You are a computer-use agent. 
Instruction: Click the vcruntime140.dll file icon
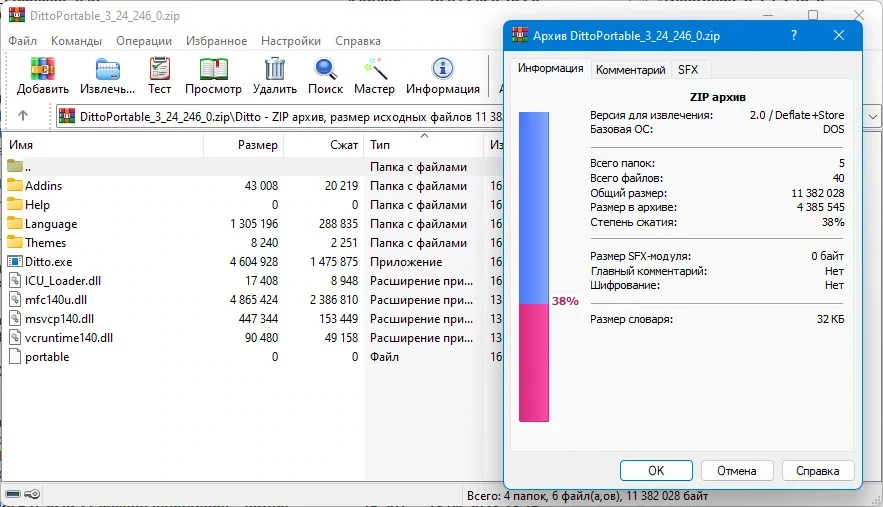[x=15, y=338]
